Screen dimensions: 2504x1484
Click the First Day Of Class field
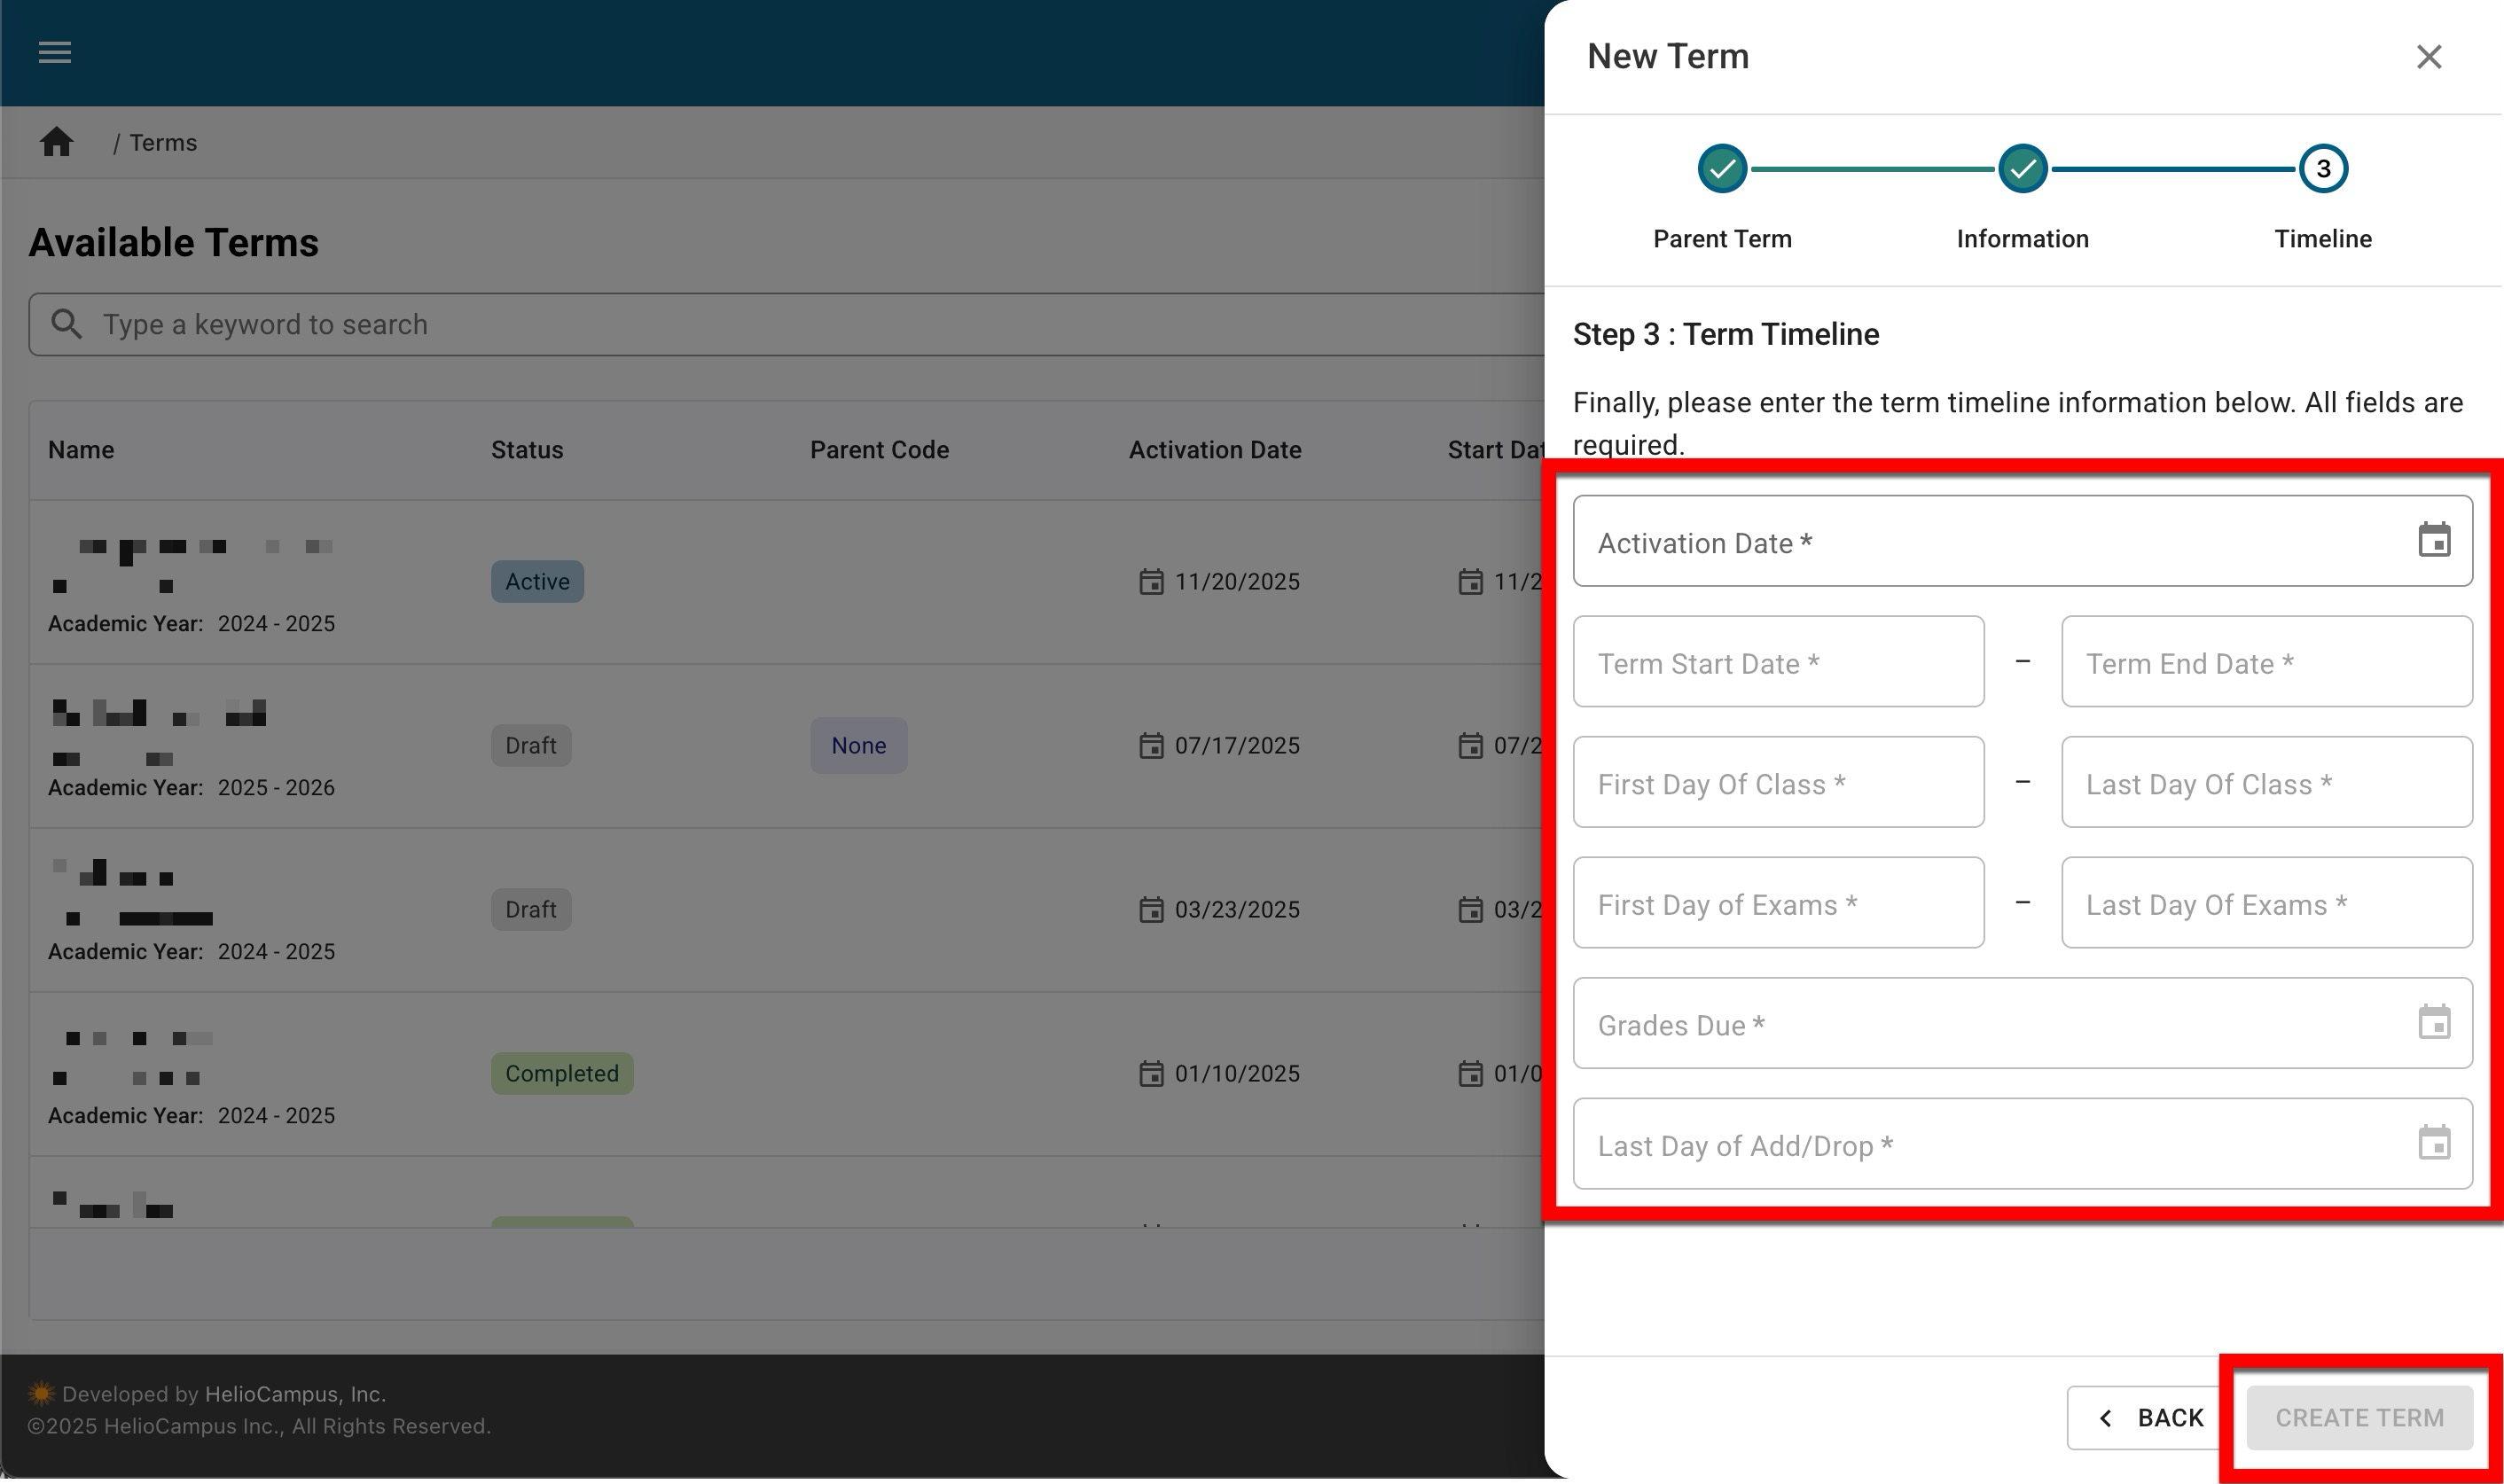tap(1777, 783)
